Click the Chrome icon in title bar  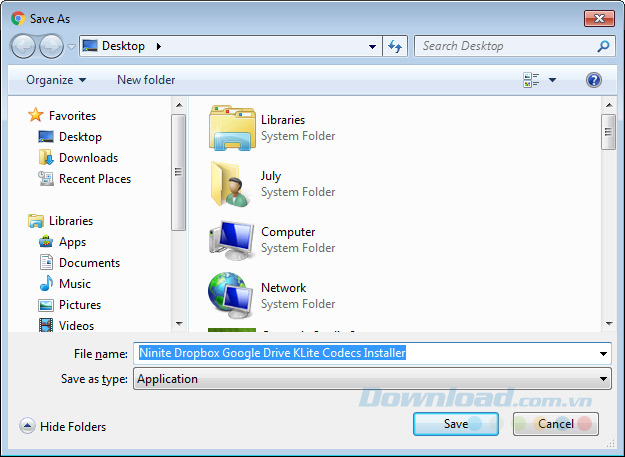coord(18,18)
